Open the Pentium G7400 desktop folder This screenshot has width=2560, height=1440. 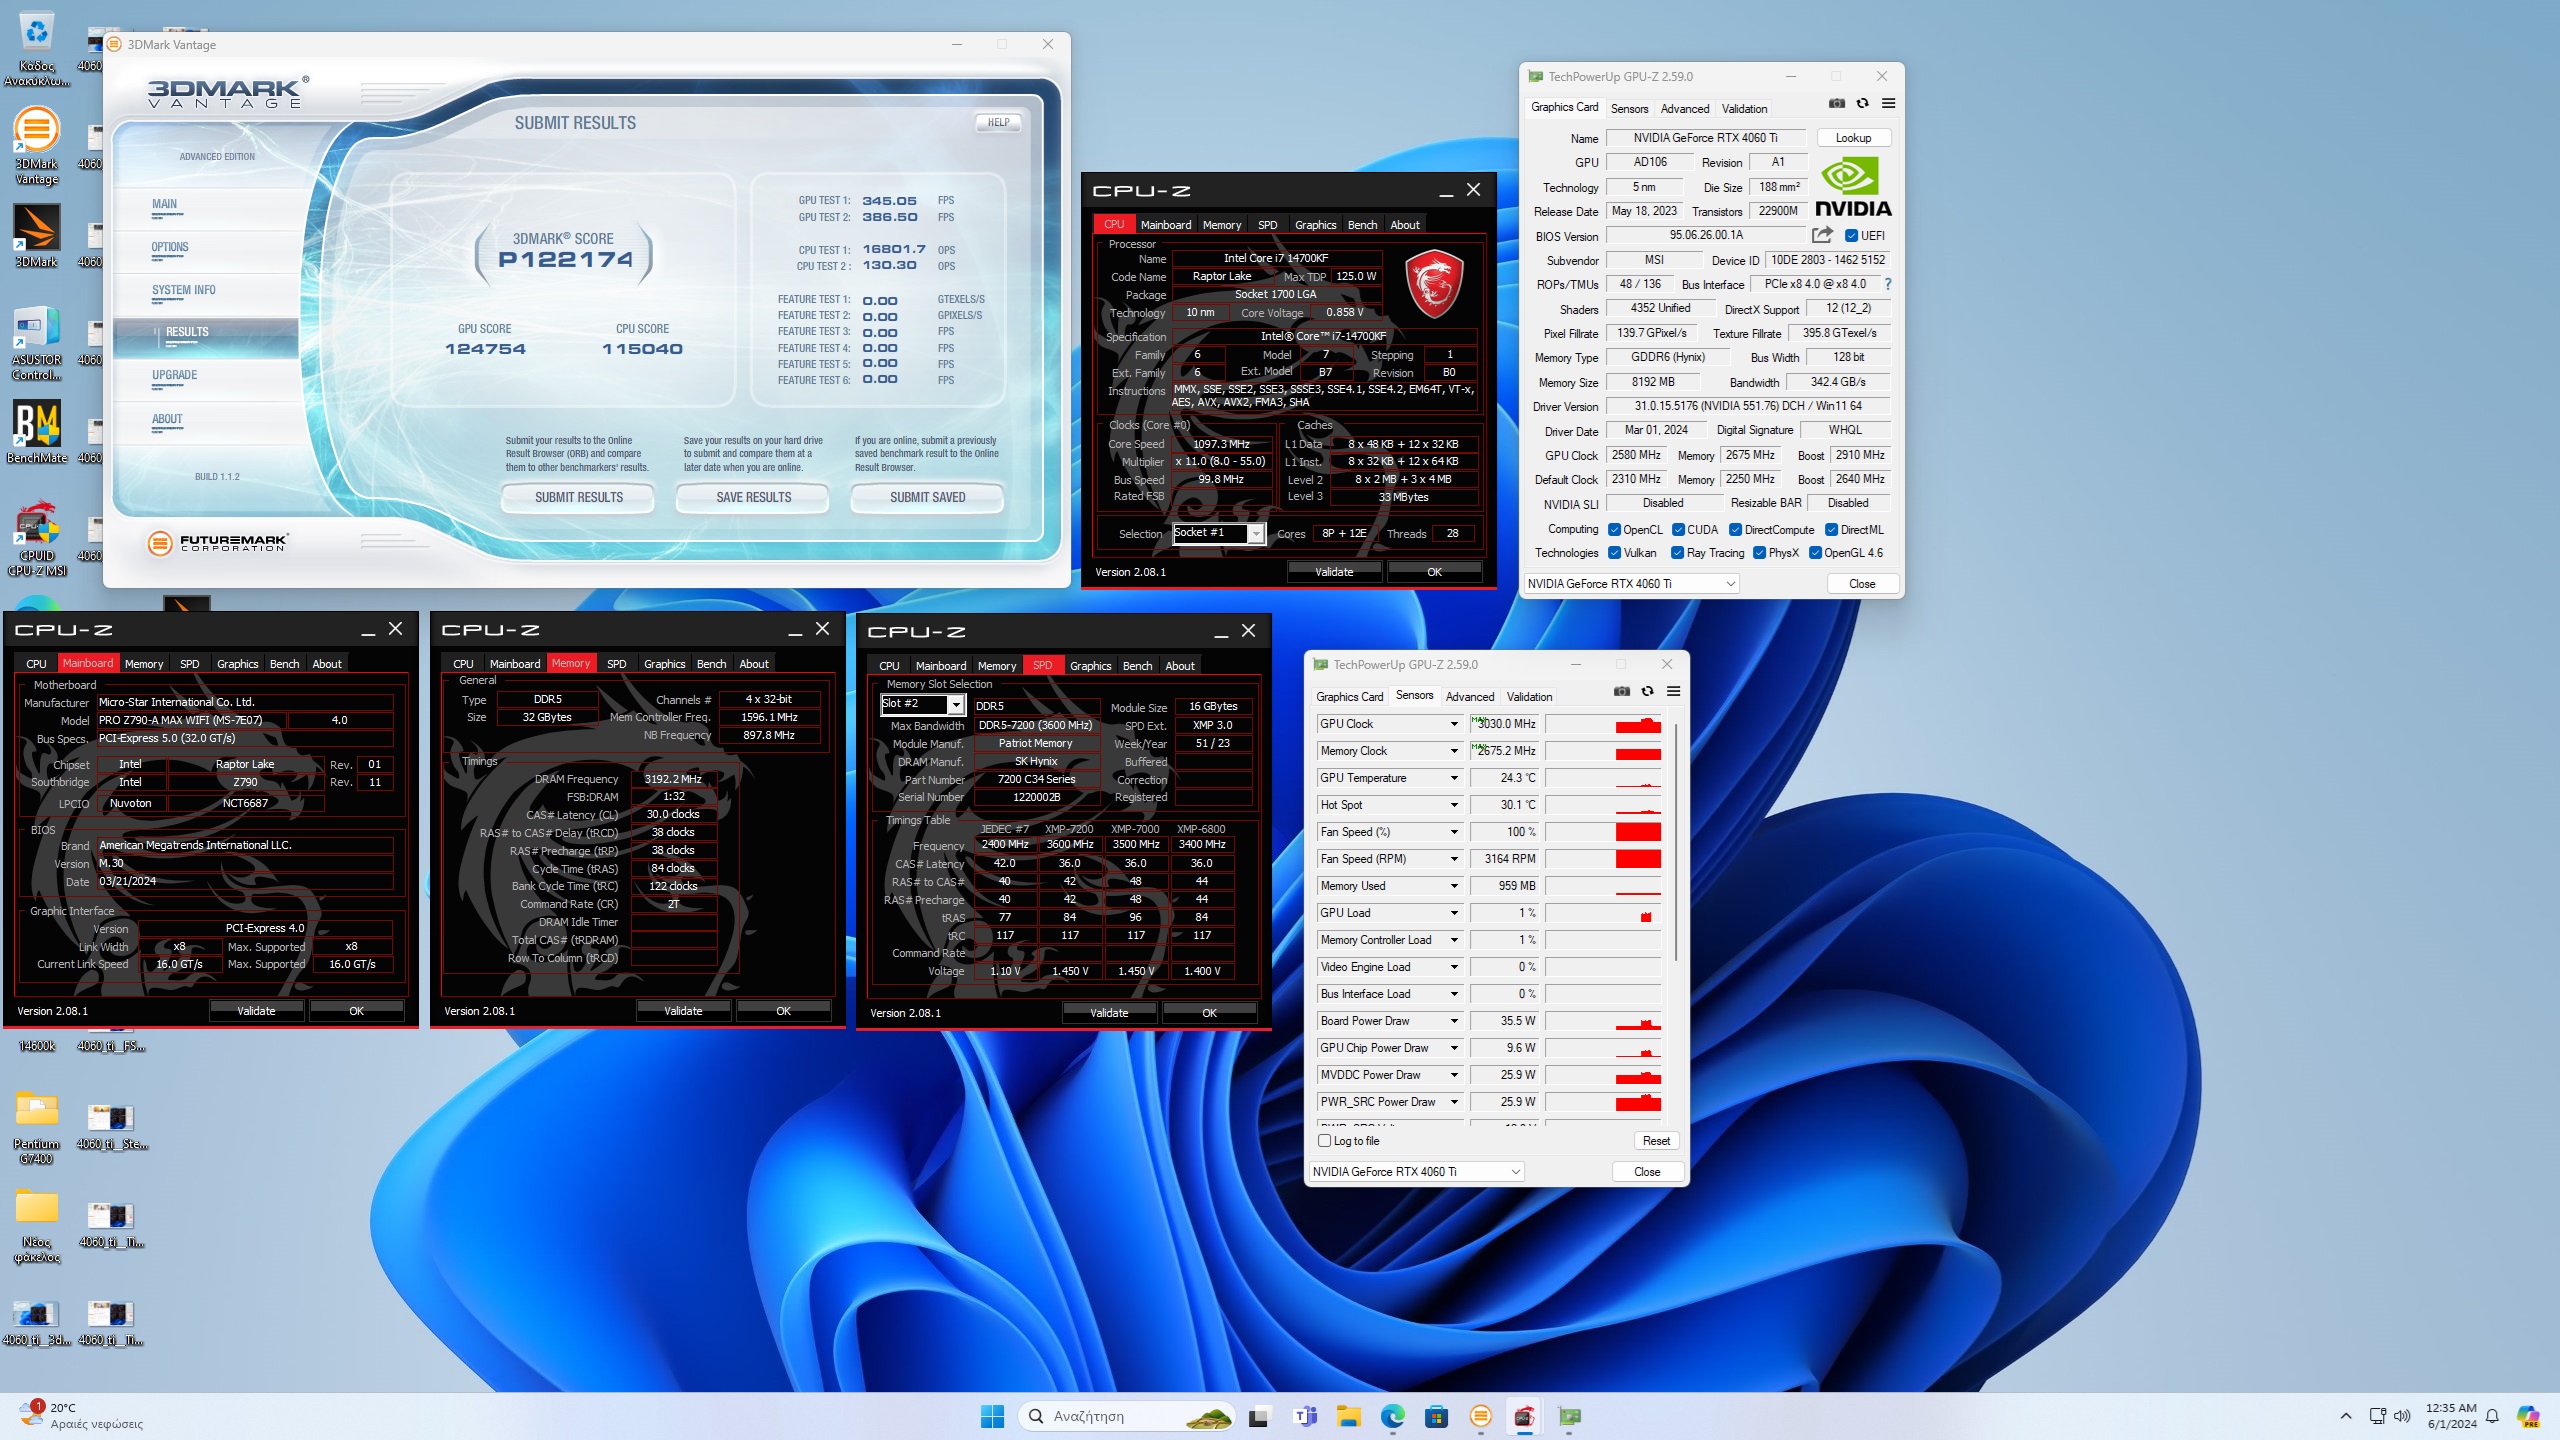[37, 1127]
